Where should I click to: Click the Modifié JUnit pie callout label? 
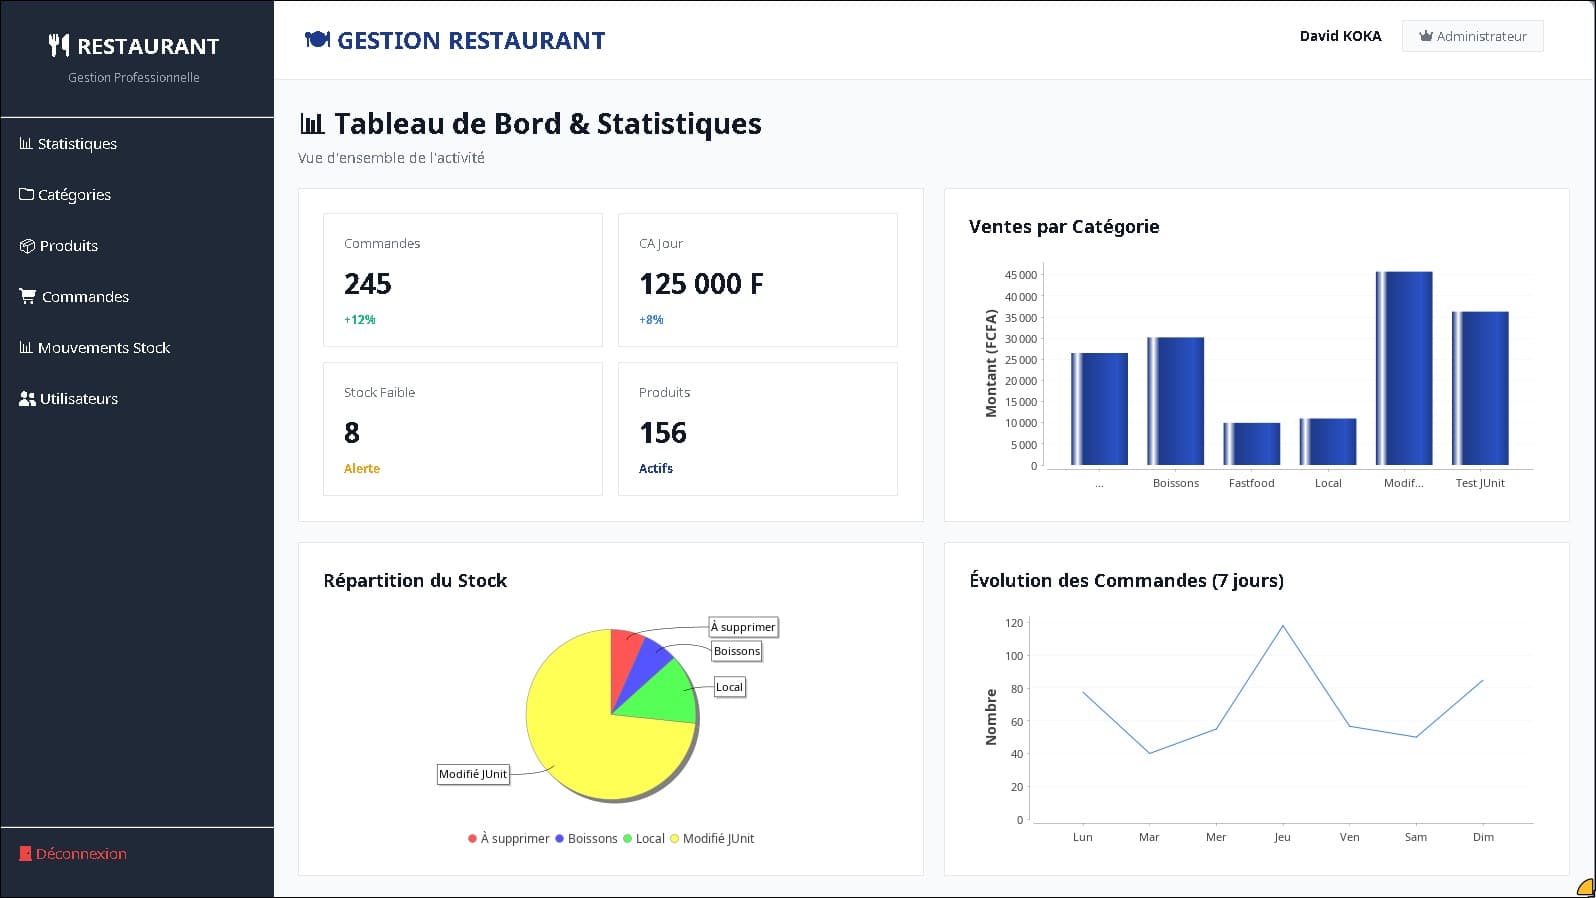473,774
